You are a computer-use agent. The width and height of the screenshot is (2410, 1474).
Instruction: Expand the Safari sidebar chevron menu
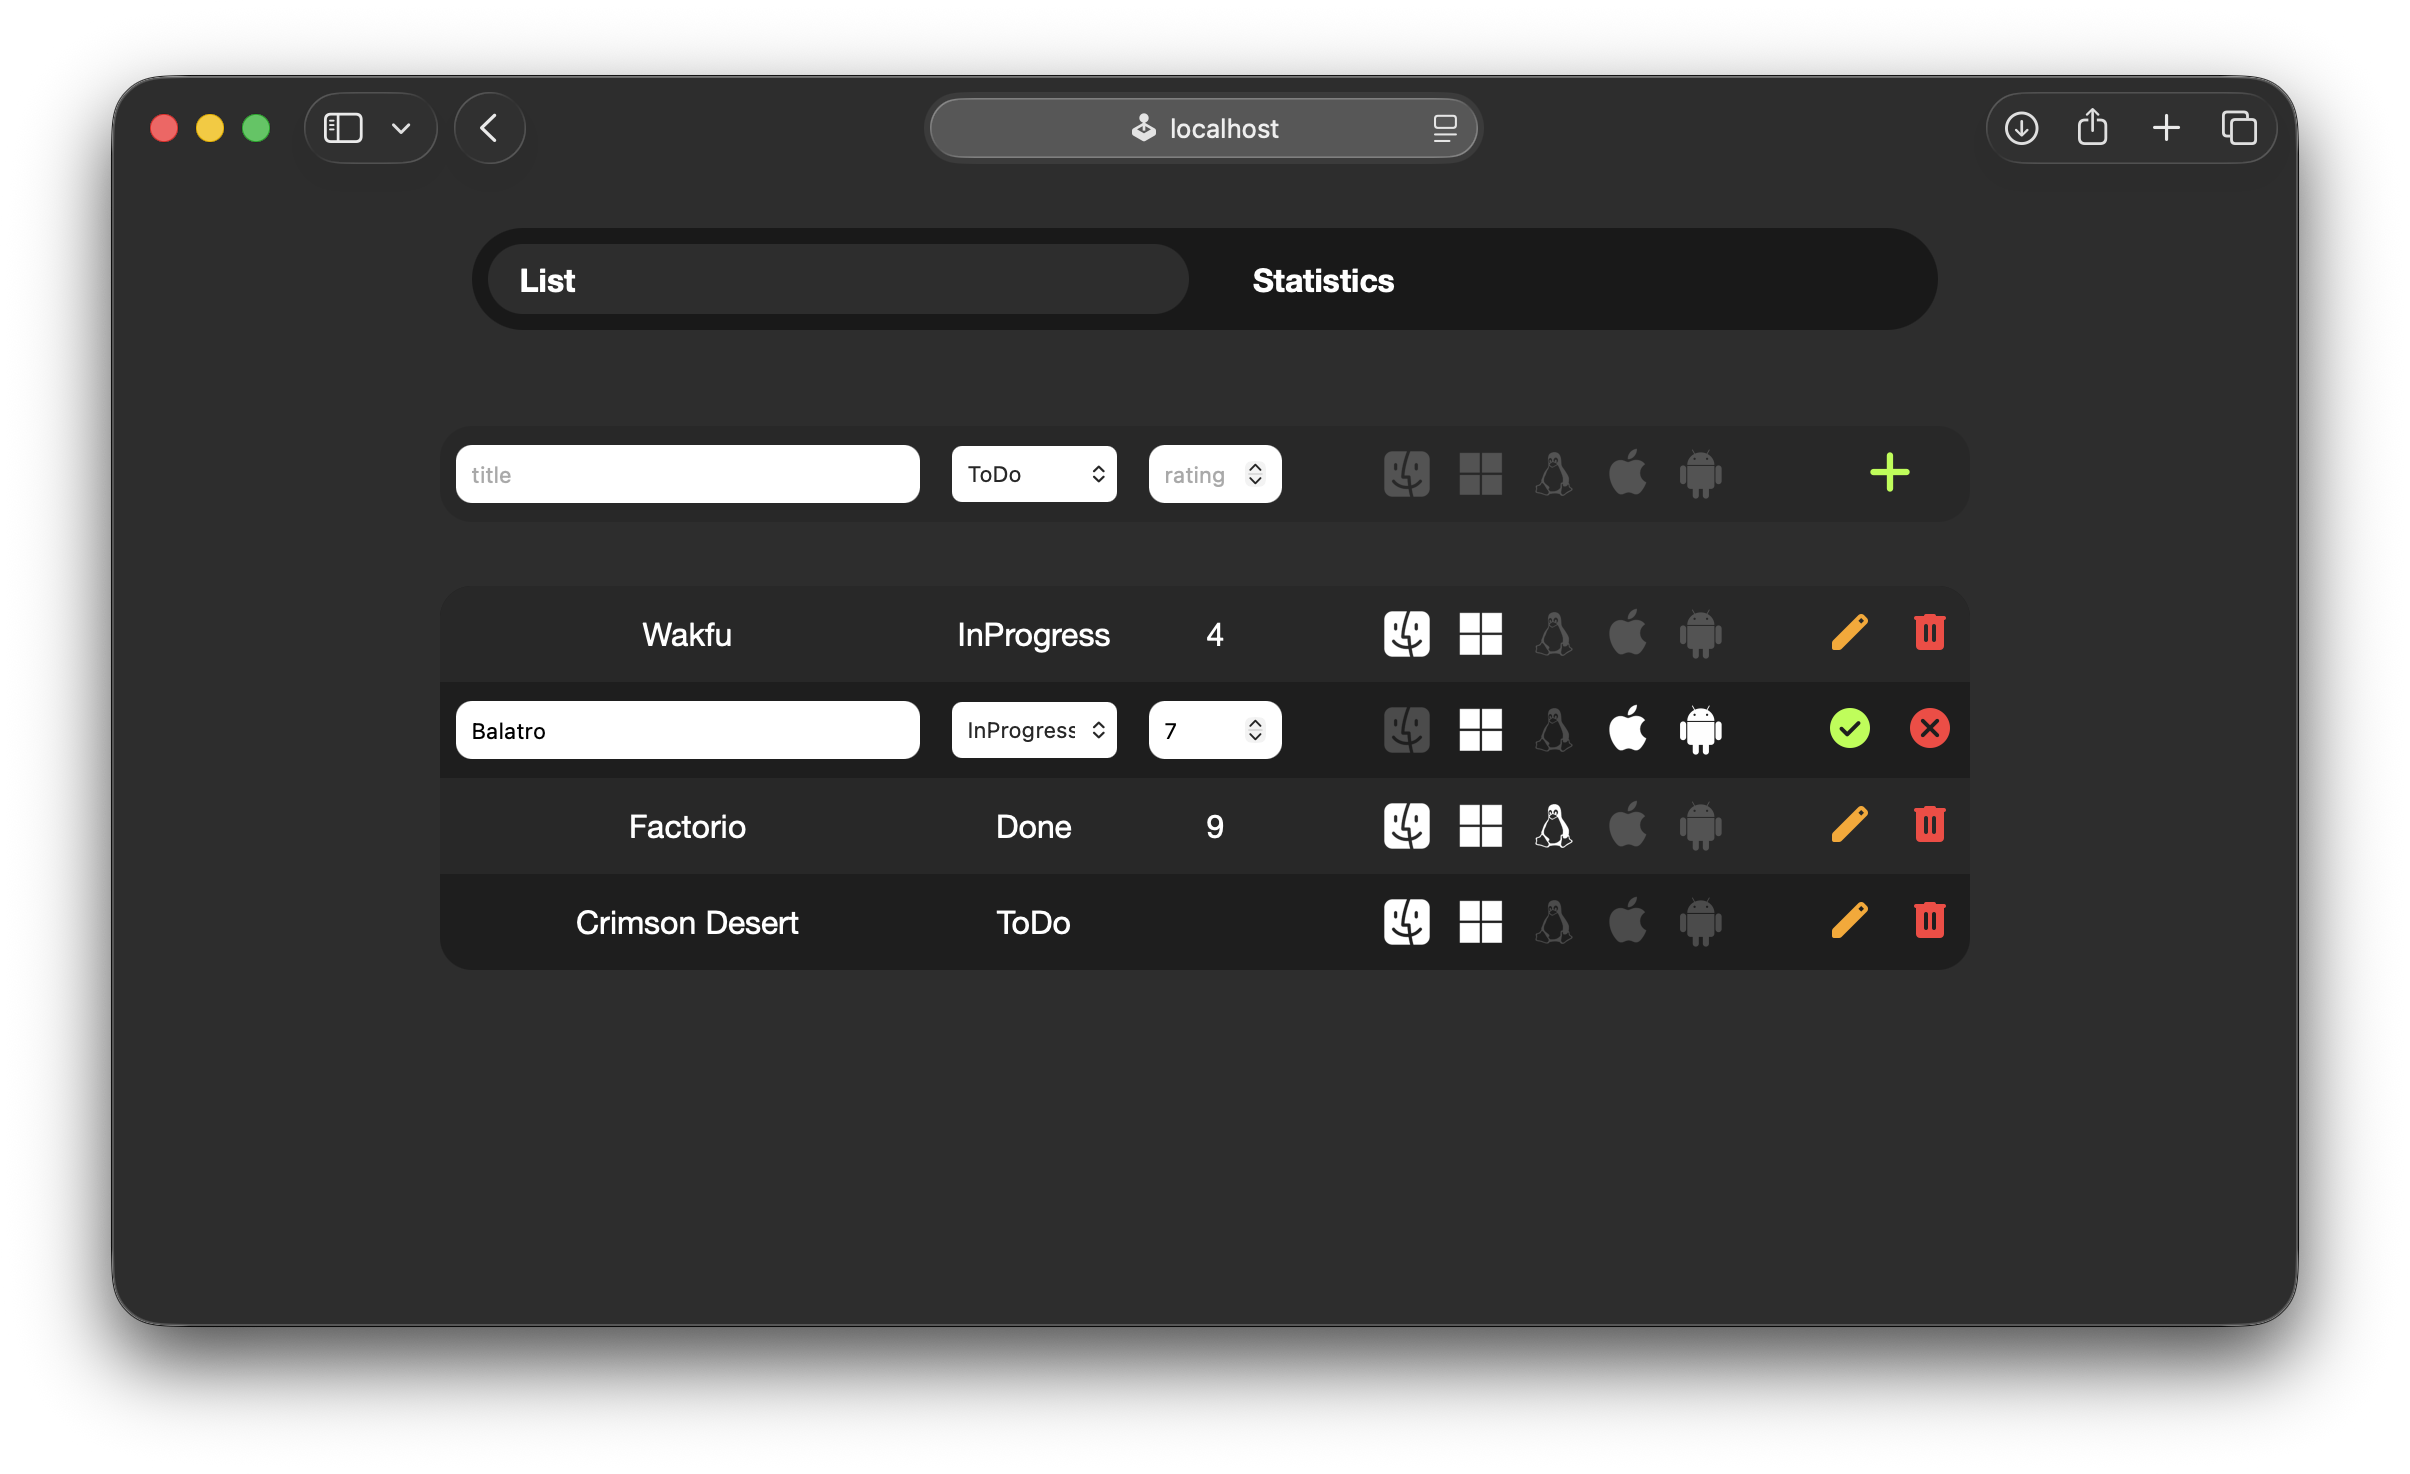[401, 128]
